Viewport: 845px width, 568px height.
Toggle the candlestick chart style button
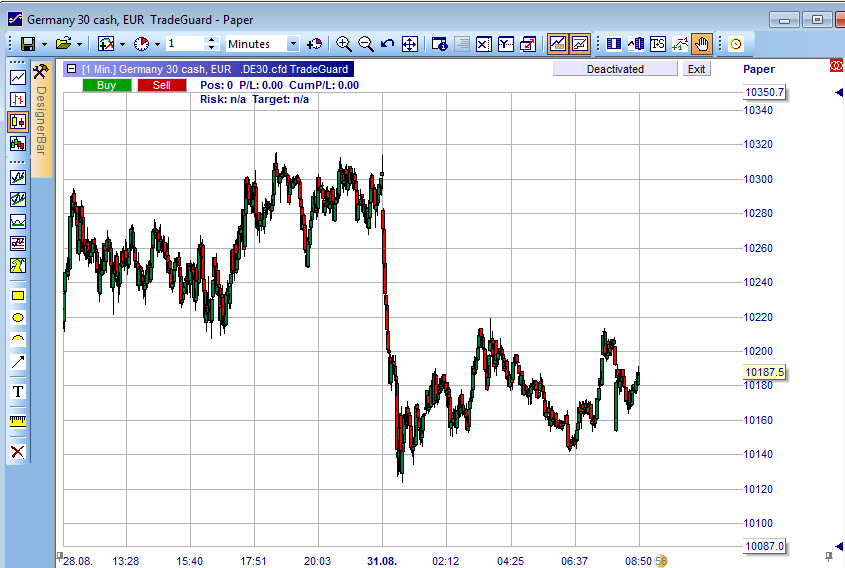pyautogui.click(x=18, y=121)
